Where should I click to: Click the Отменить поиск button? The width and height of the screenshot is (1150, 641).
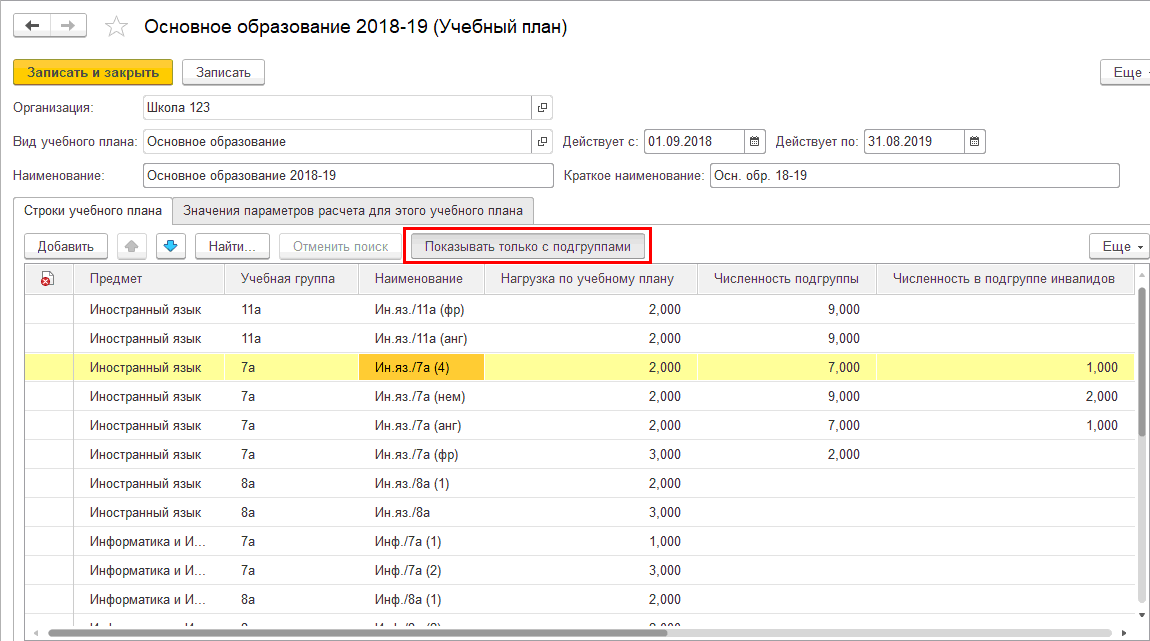click(340, 246)
